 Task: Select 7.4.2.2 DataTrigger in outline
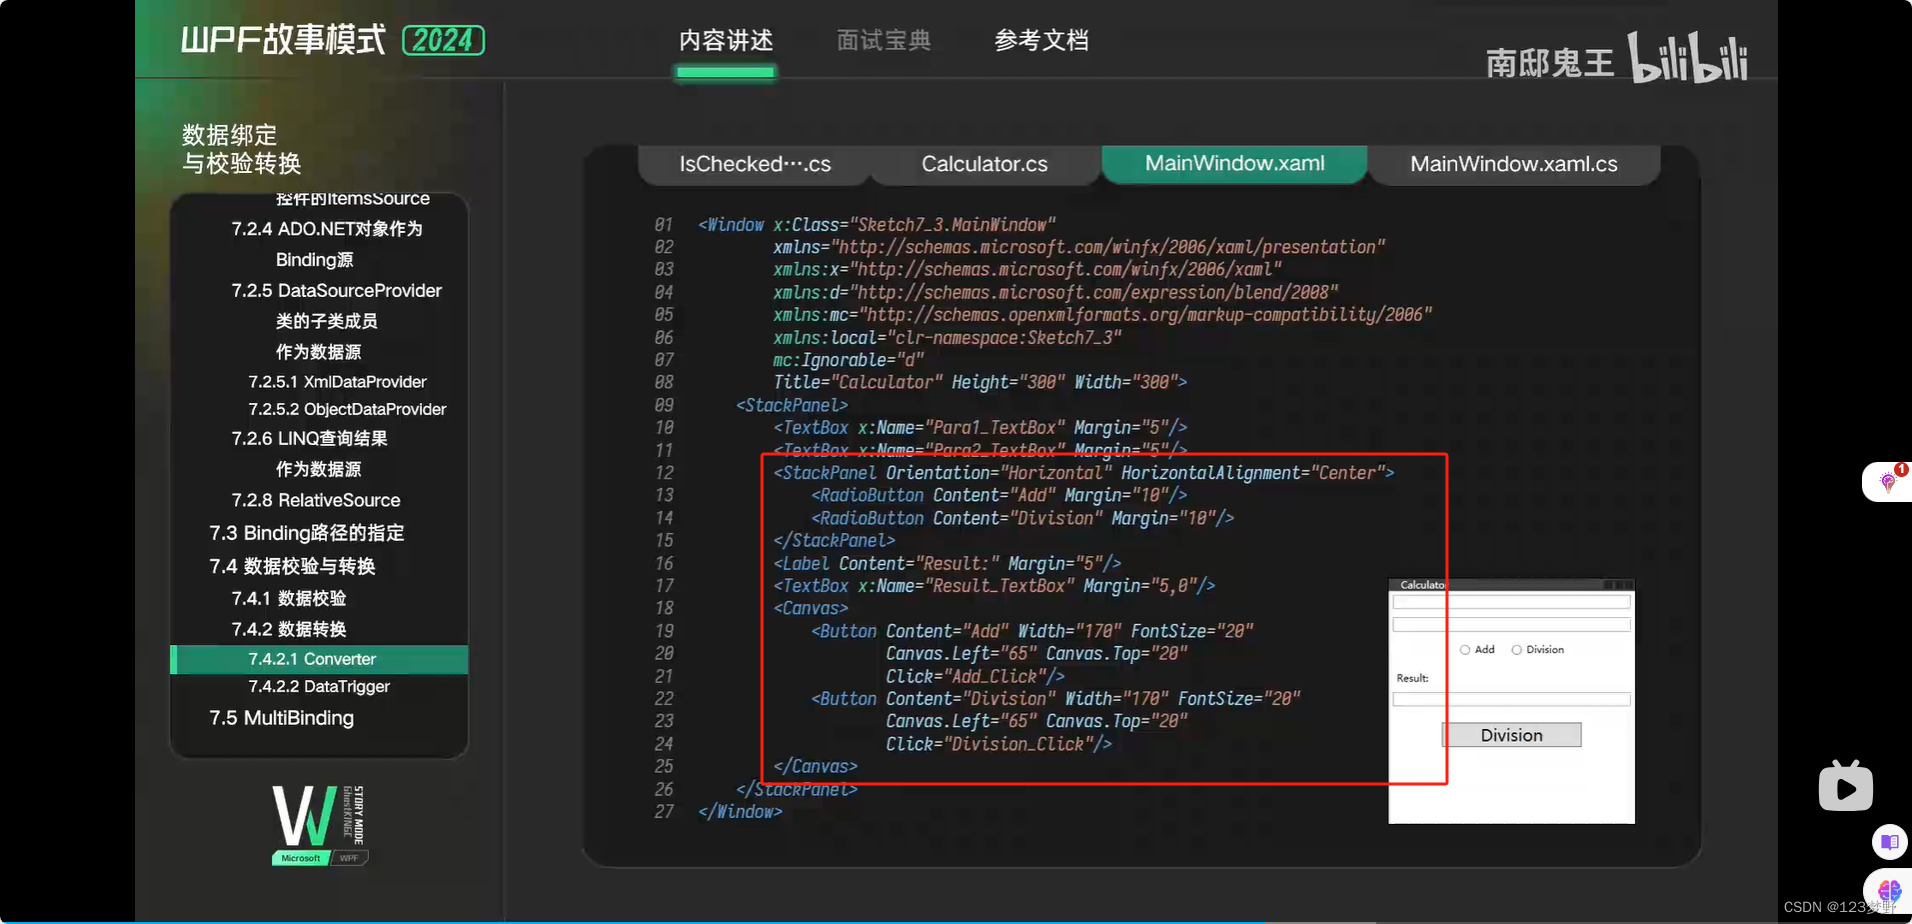(319, 686)
